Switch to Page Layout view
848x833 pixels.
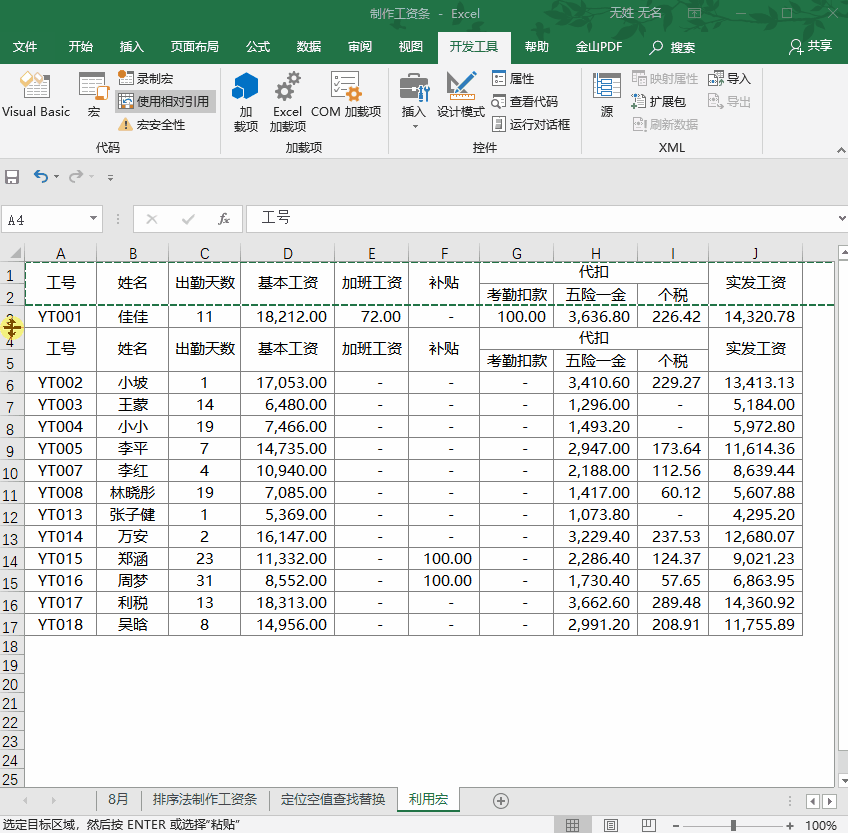(611, 825)
